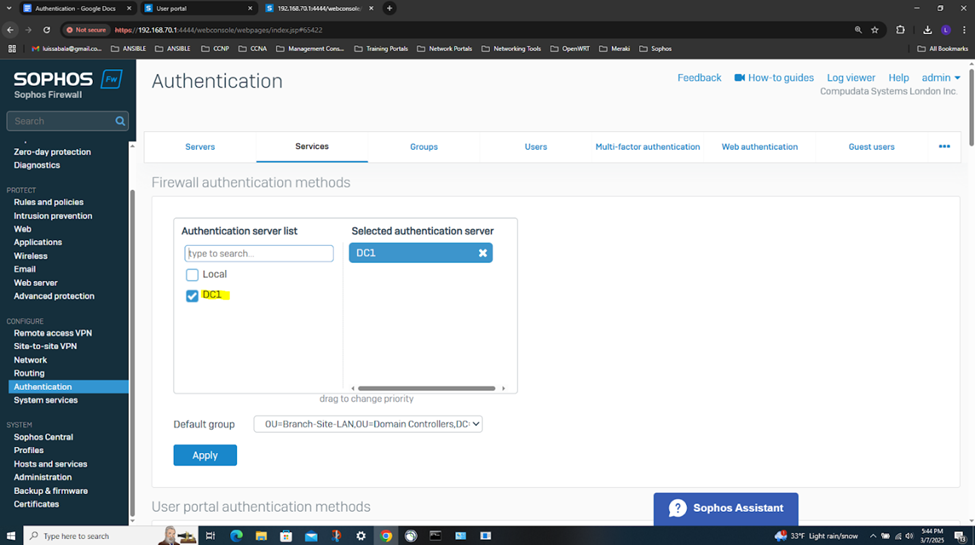This screenshot has width=975, height=545.
Task: Click the search magnifier in Sophos sidebar
Action: click(120, 121)
